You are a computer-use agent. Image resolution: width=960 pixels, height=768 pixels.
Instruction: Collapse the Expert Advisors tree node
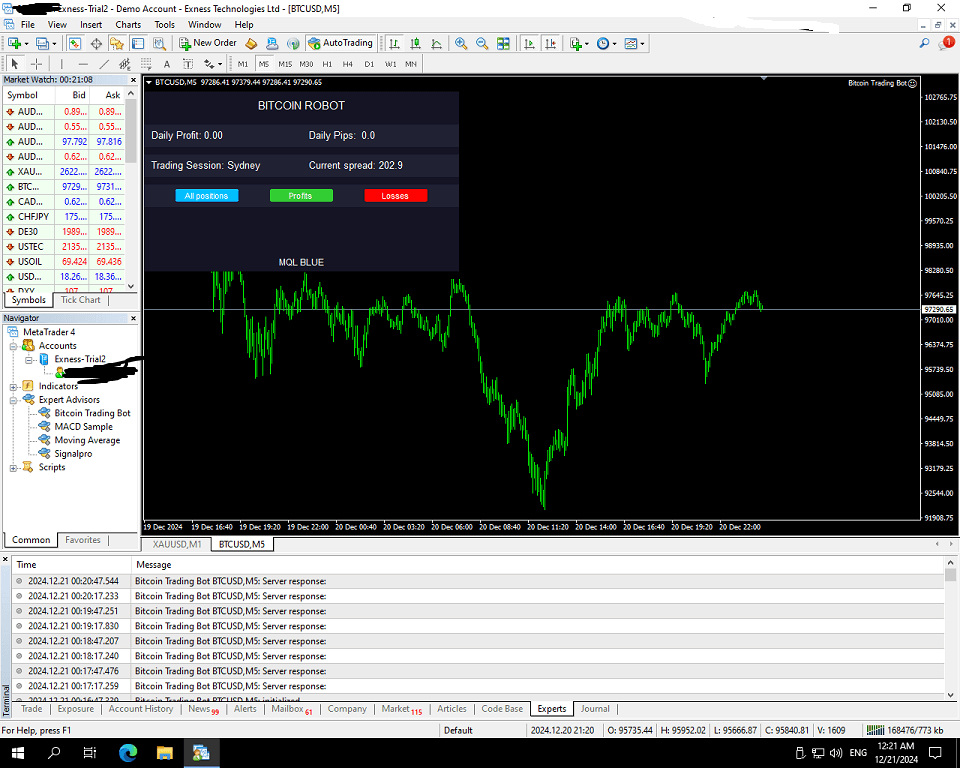pyautogui.click(x=13, y=400)
